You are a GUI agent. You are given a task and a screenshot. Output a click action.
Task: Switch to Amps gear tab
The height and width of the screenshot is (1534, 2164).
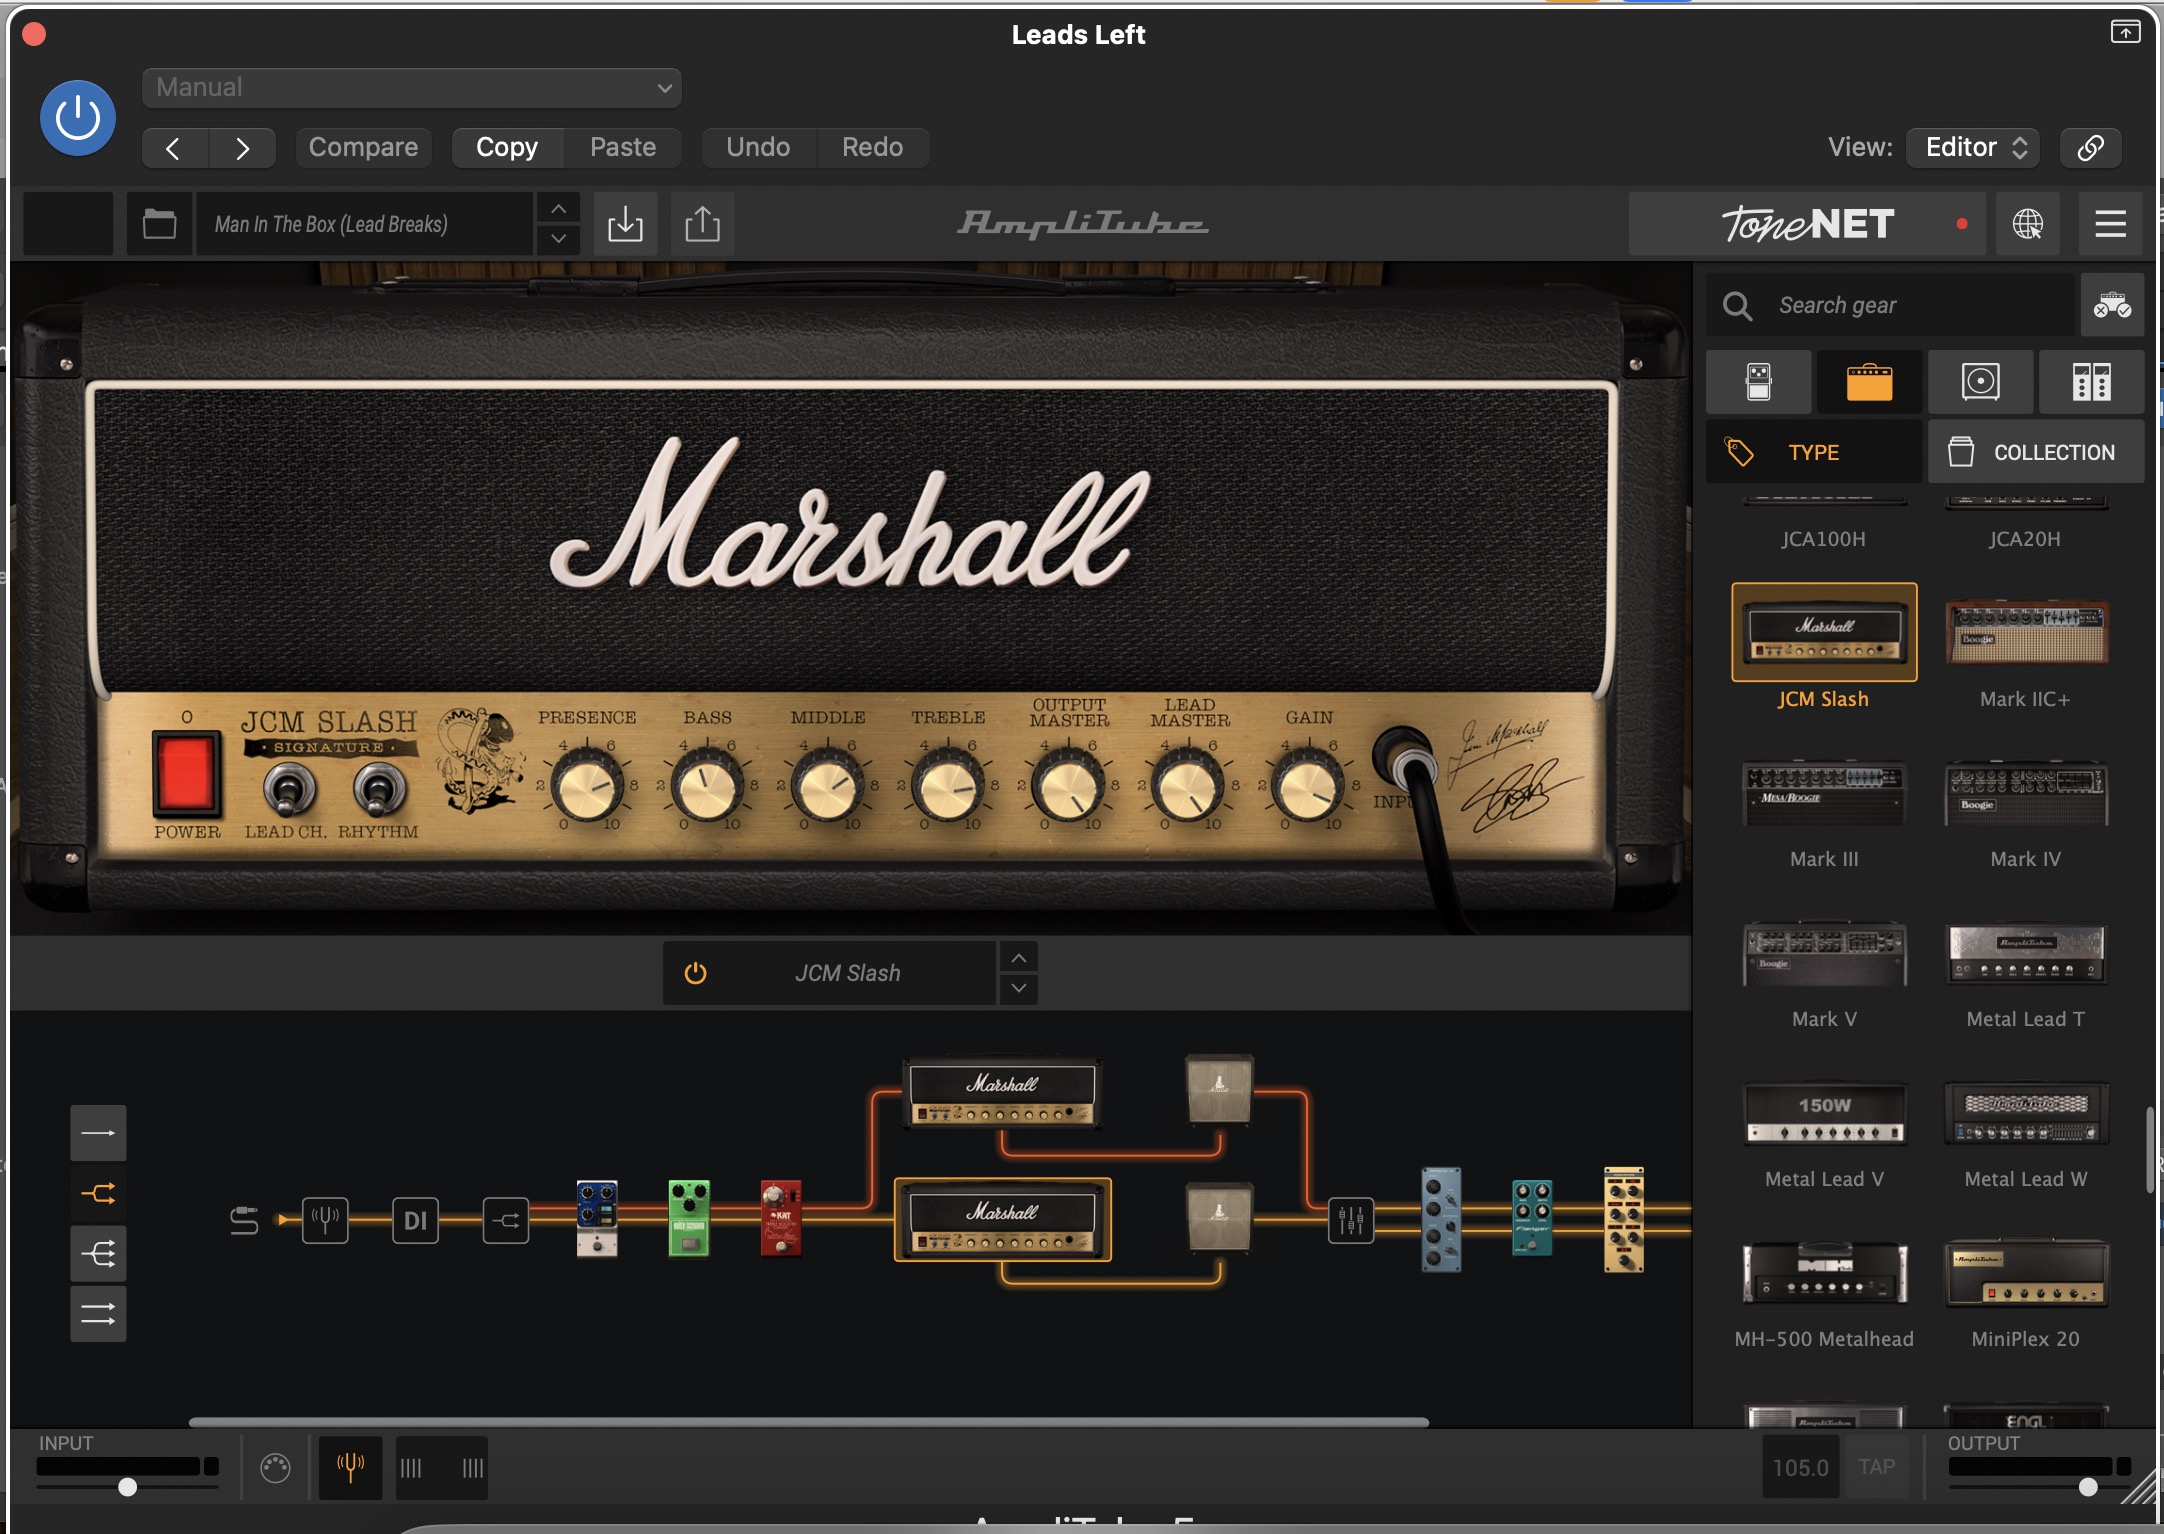pos(1869,382)
